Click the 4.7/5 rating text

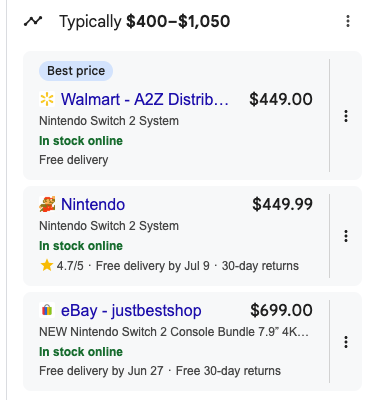70,266
